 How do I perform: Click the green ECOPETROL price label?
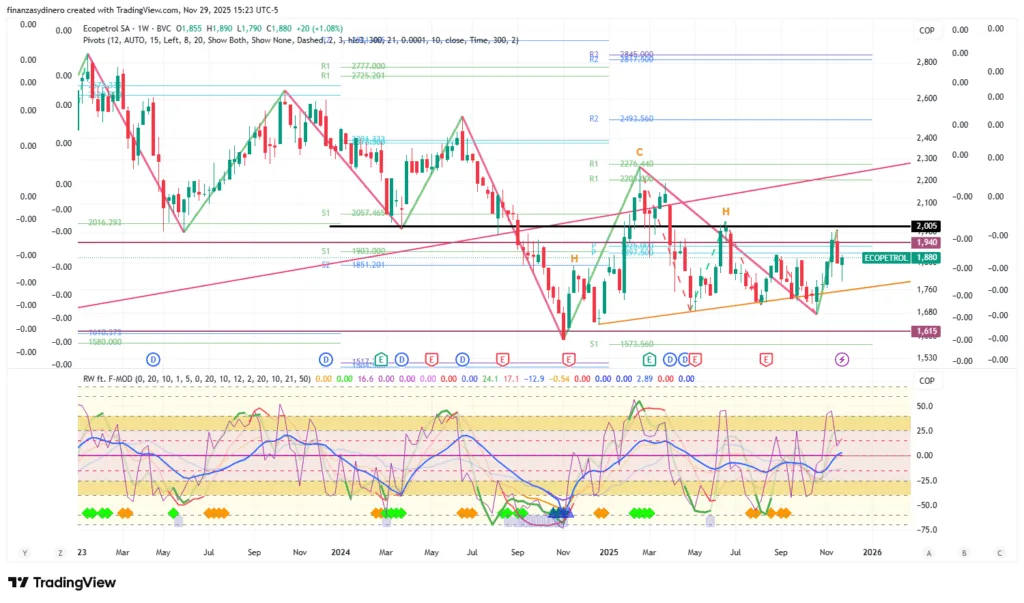tap(884, 257)
